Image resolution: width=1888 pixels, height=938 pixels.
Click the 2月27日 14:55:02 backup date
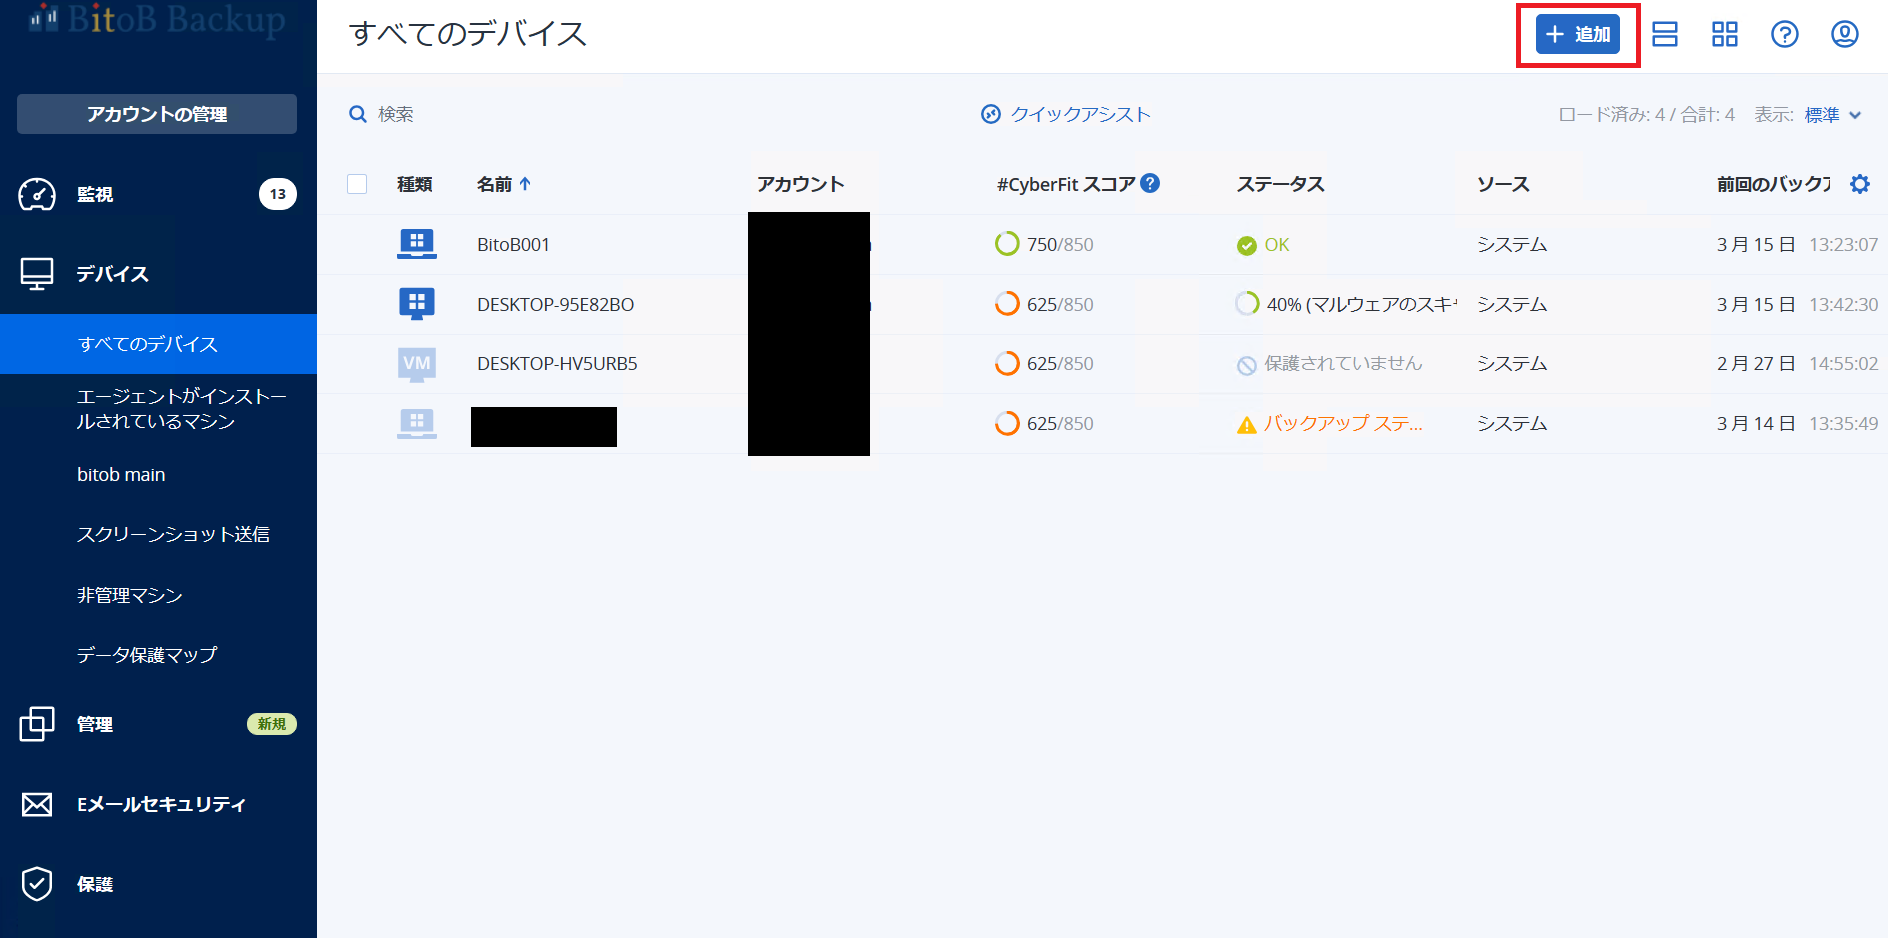[x=1797, y=364]
